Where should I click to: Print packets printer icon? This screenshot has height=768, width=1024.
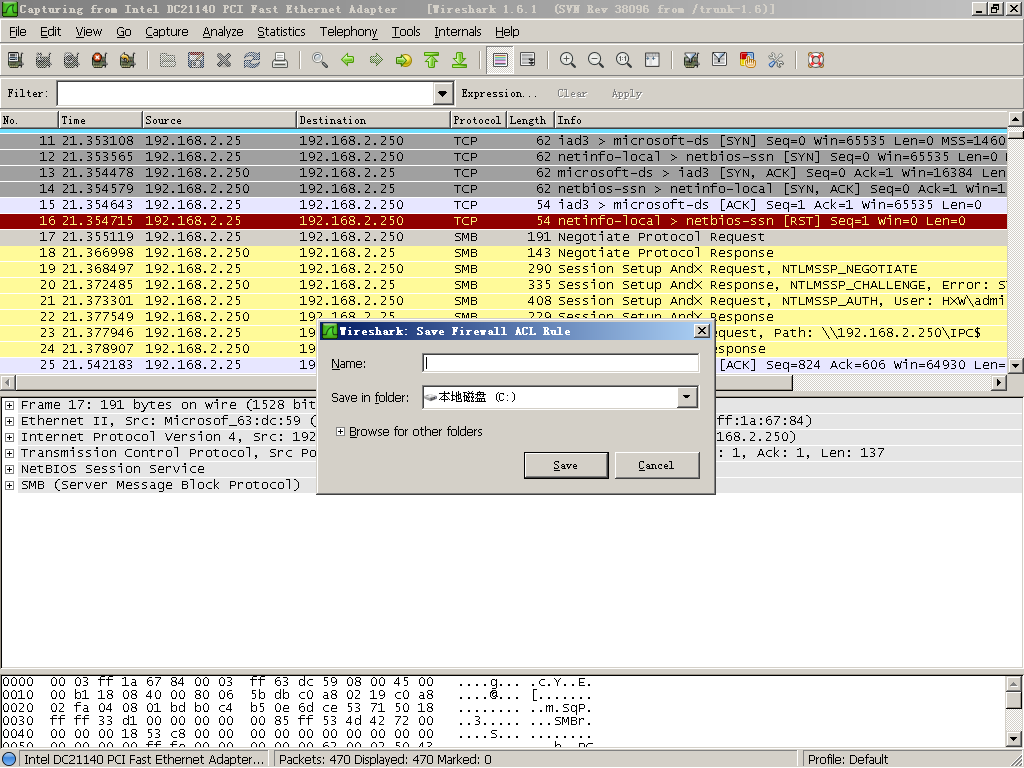click(x=280, y=60)
